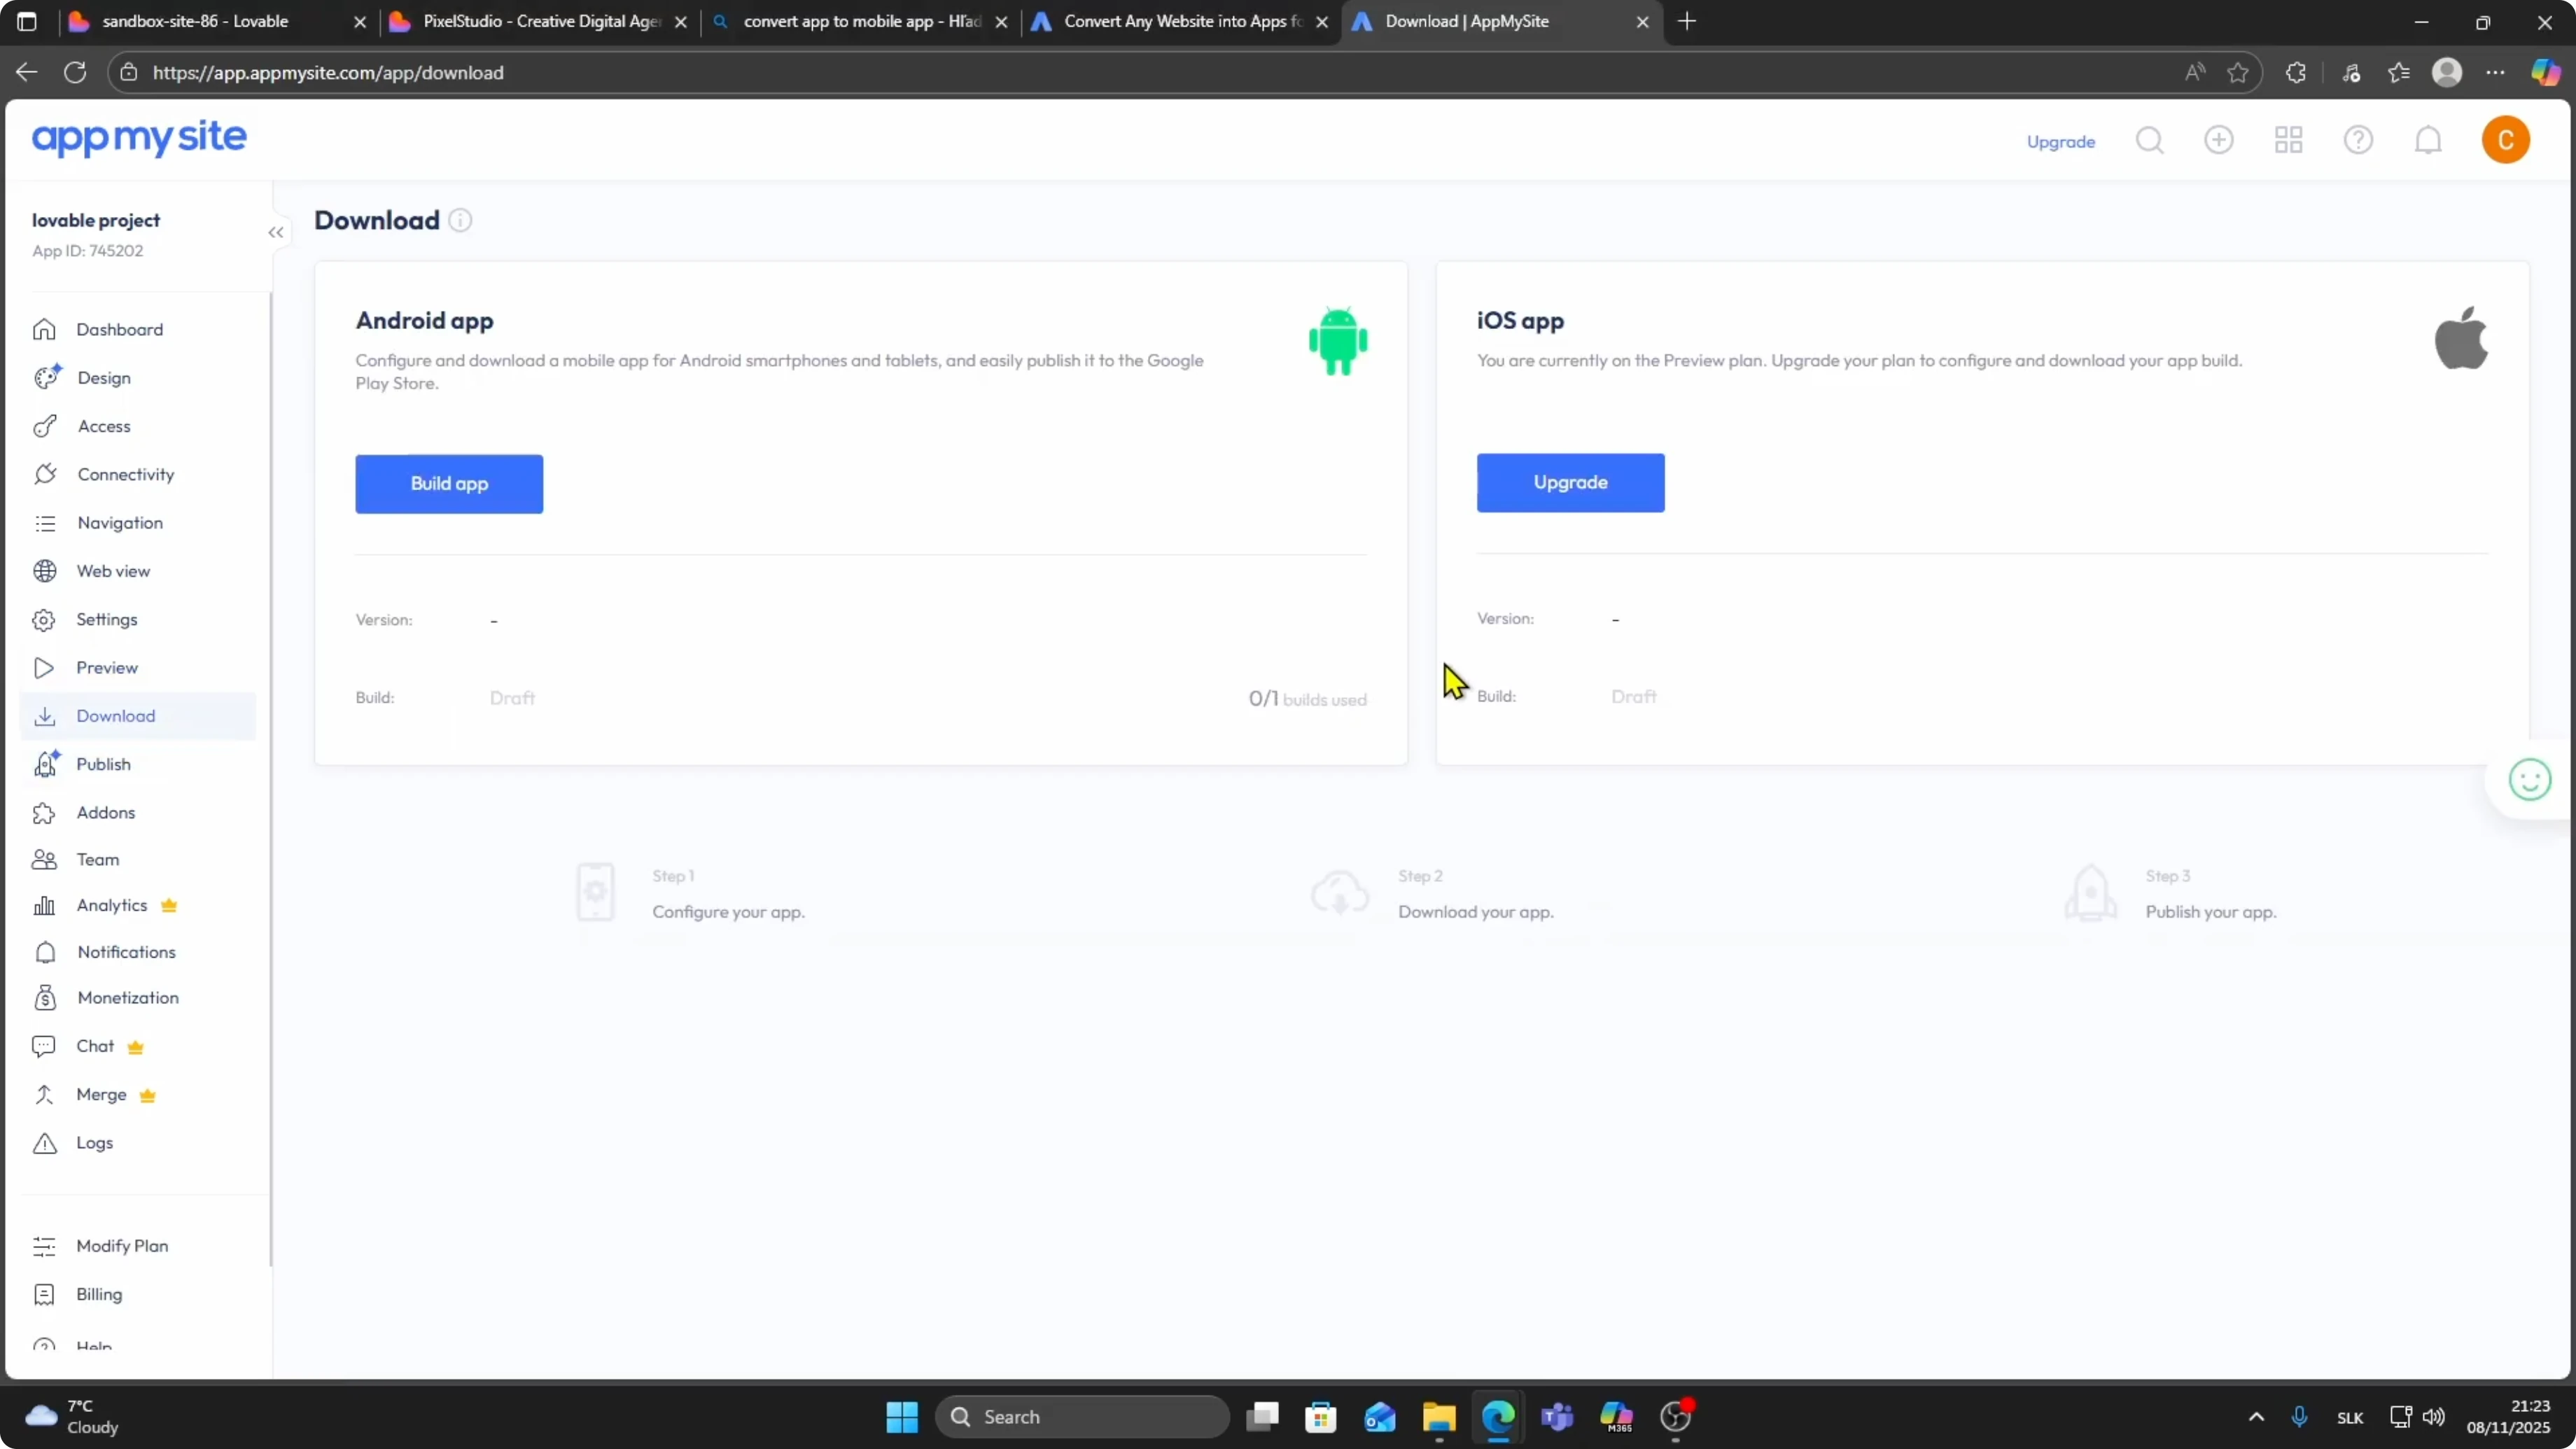This screenshot has width=2576, height=1449.
Task: Click the info icon beside Download heading
Action: 460,220
